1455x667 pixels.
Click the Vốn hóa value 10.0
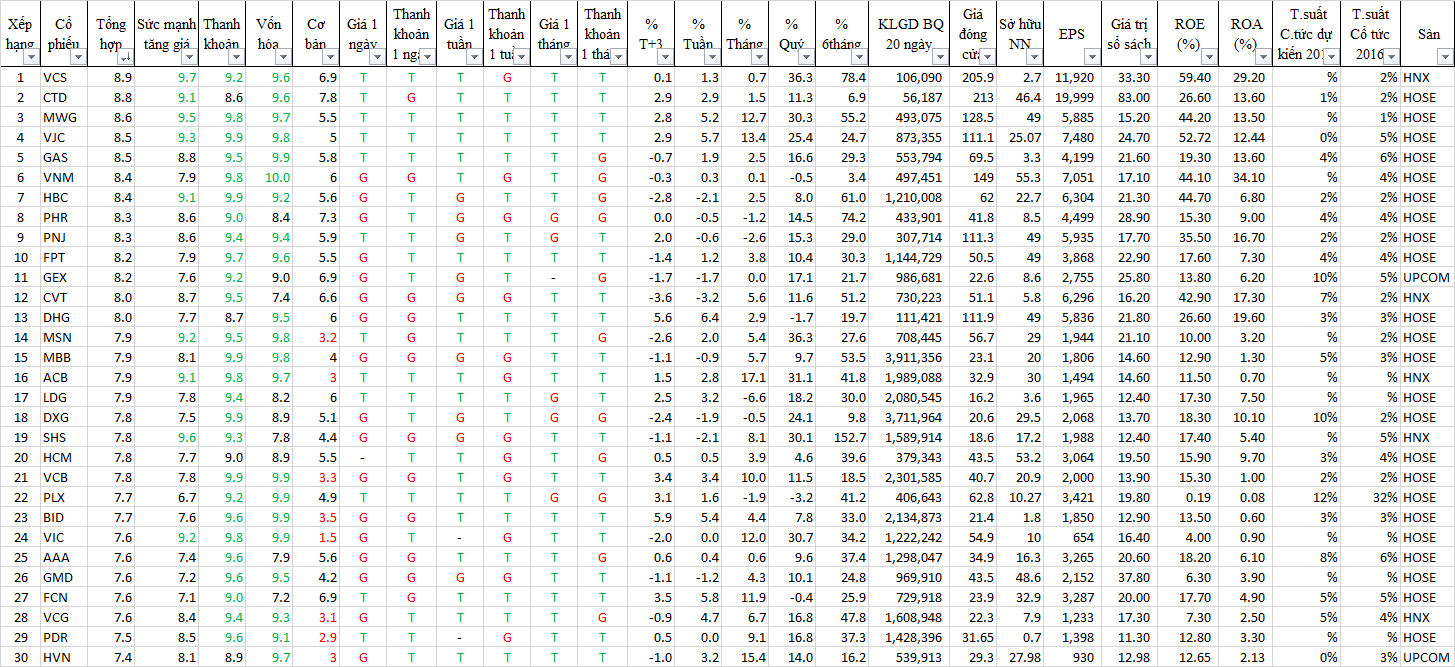click(x=278, y=177)
